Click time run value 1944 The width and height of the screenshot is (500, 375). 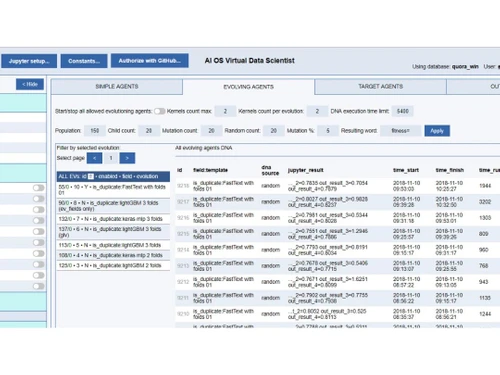click(x=485, y=186)
